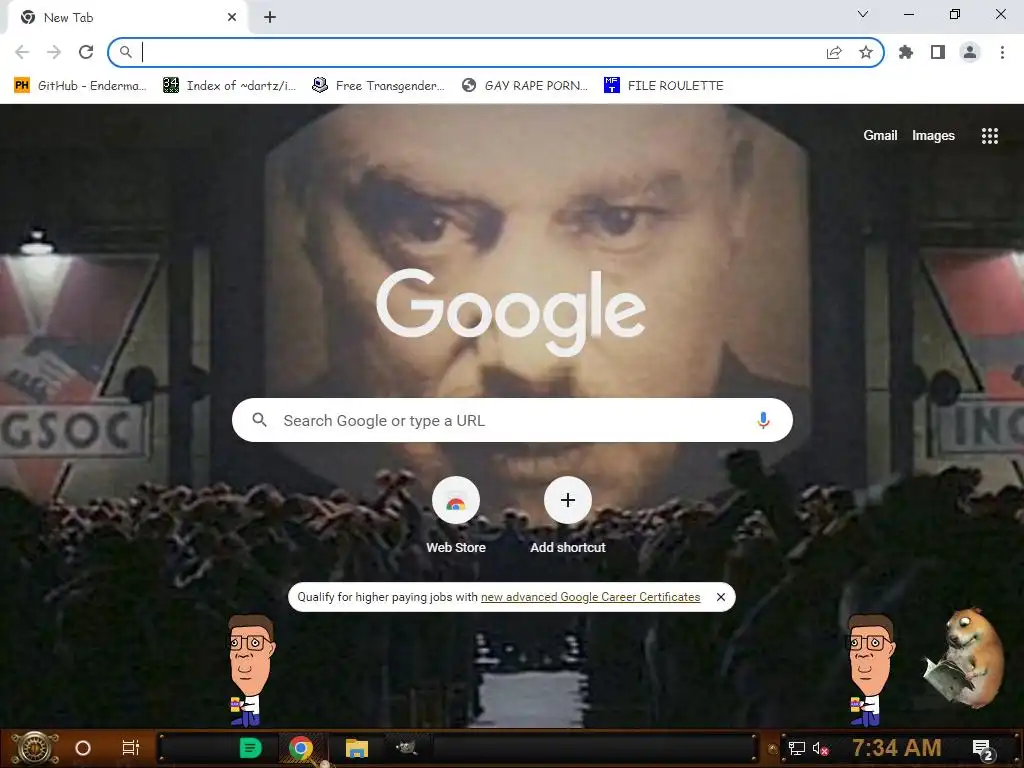Open File Explorer from the taskbar

[357, 748]
